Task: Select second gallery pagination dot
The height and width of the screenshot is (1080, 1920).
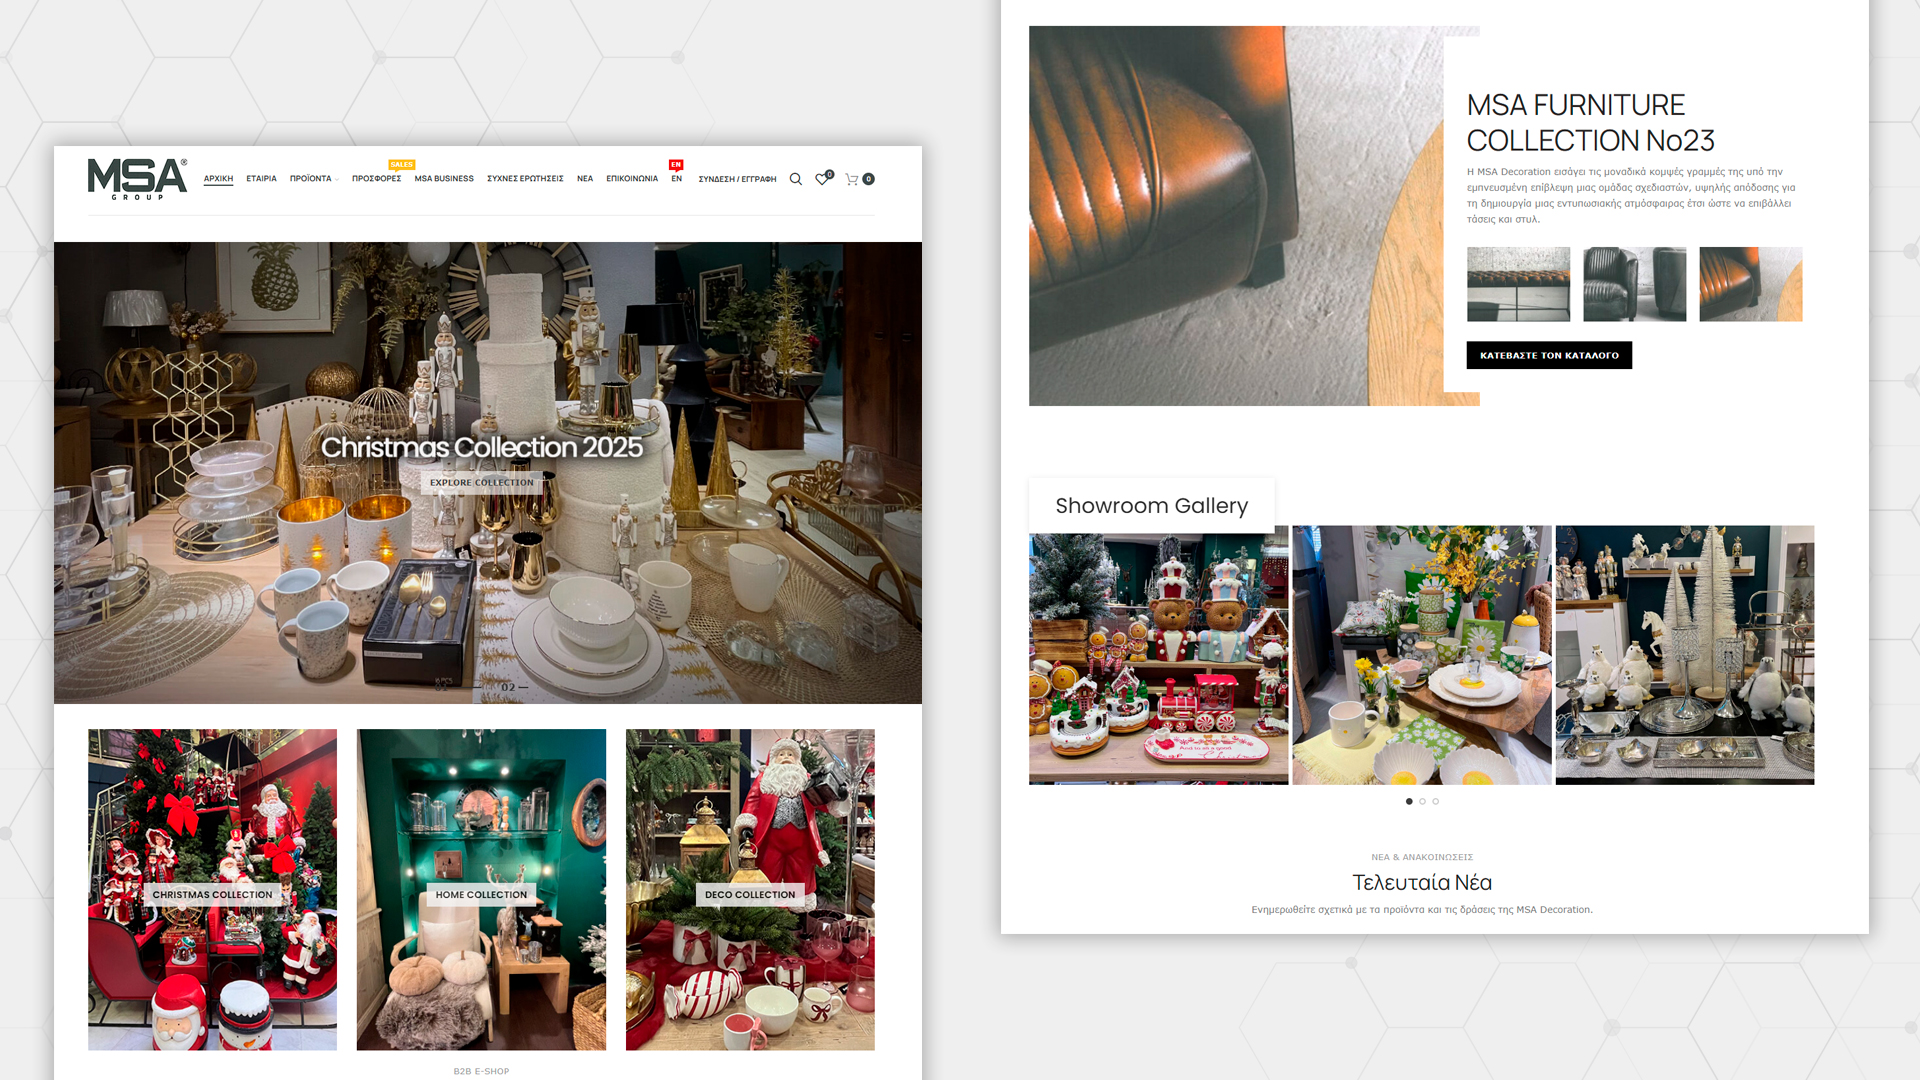Action: (1422, 801)
